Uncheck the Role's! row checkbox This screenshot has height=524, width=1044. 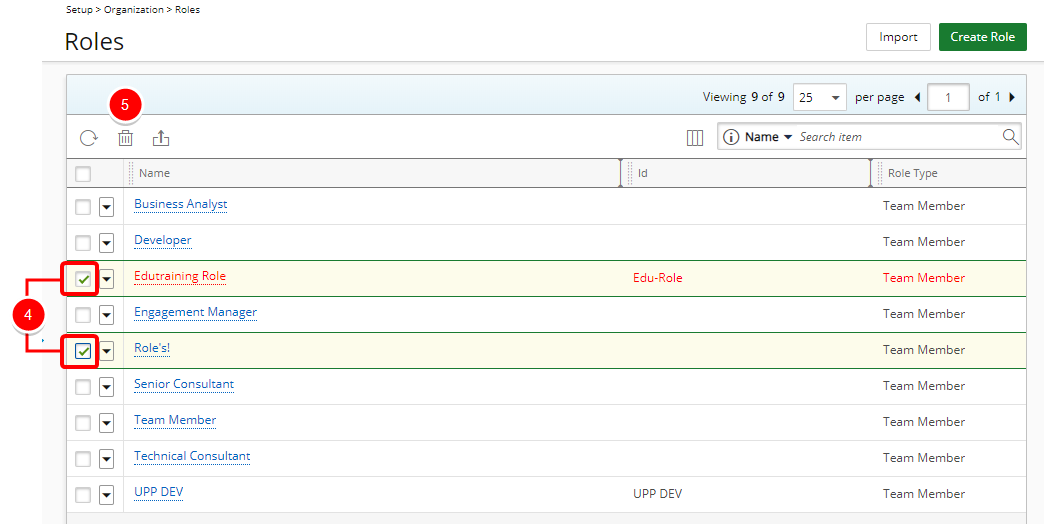(x=83, y=351)
